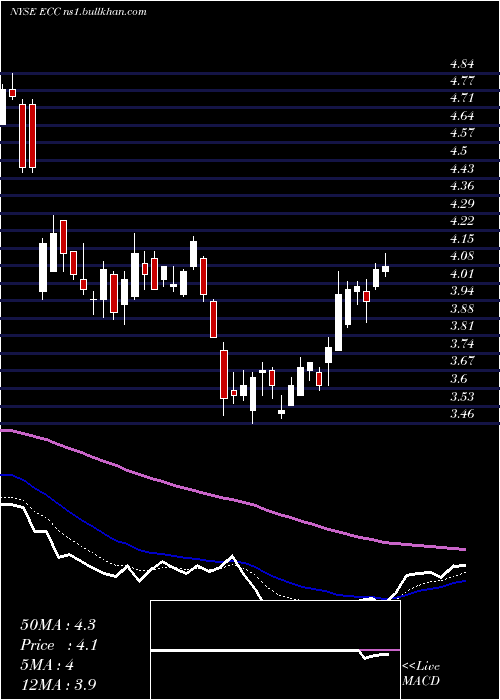Image resolution: width=500 pixels, height=700 pixels.
Task: Click the 4.43 price axis label
Action: coord(462,169)
